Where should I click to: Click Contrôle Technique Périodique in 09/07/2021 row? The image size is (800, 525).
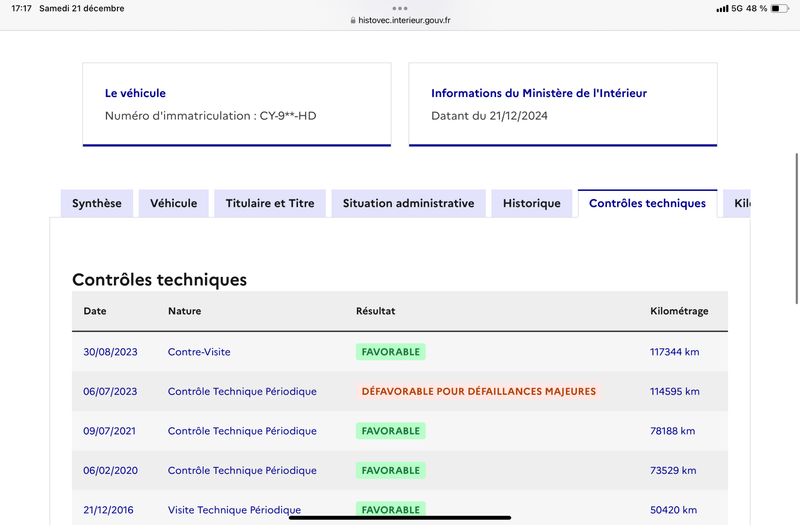242,431
